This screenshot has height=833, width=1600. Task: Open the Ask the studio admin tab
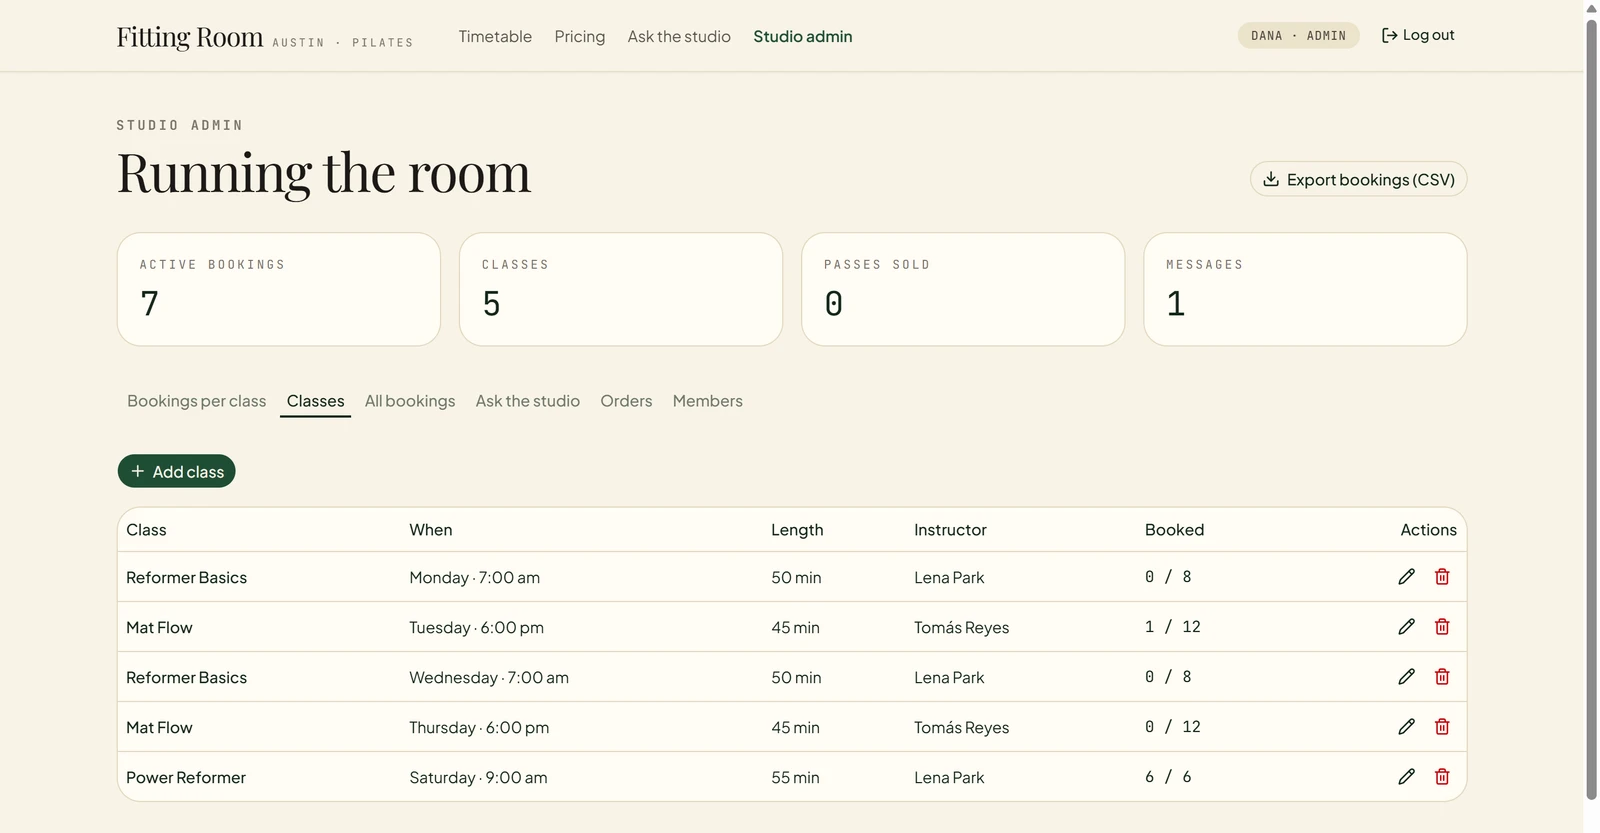528,401
